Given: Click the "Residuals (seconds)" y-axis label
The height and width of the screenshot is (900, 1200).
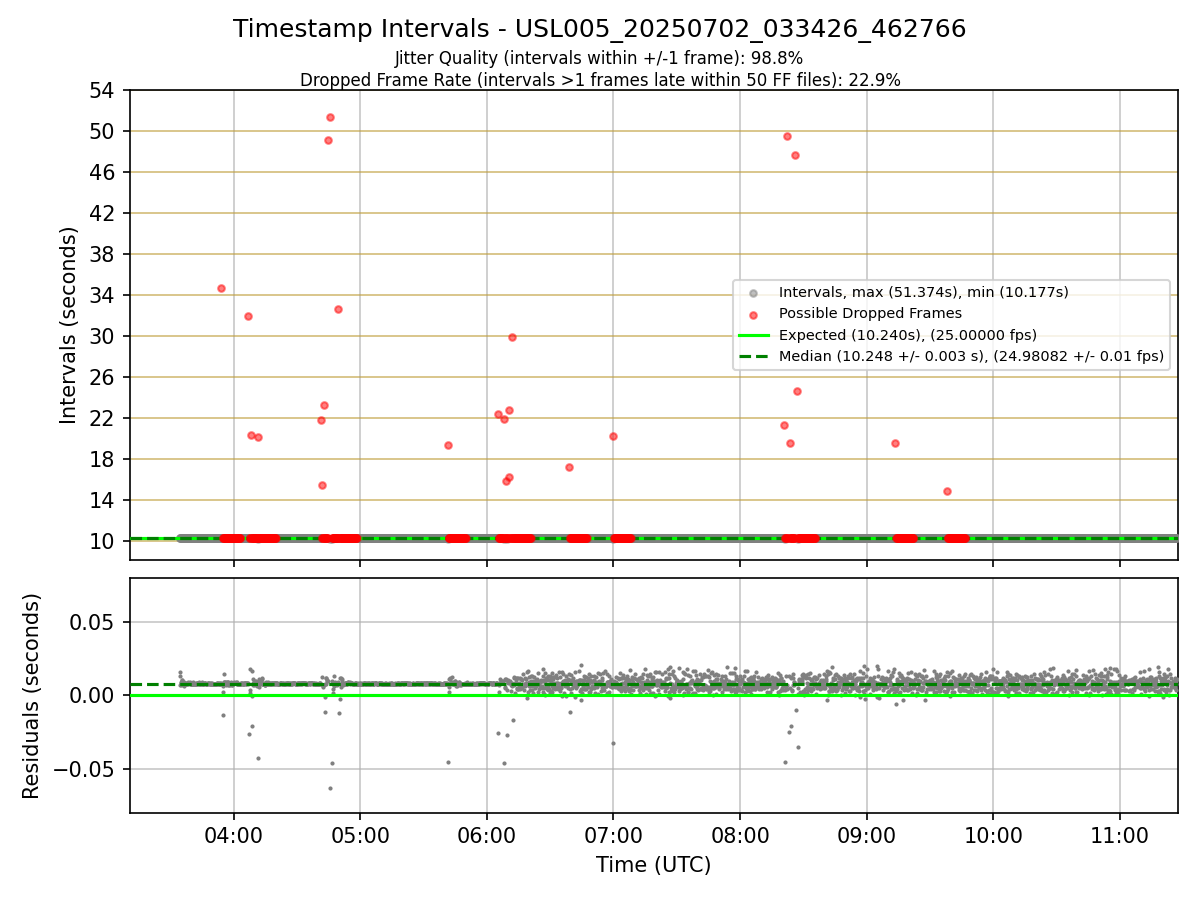Looking at the screenshot, I should [32, 696].
